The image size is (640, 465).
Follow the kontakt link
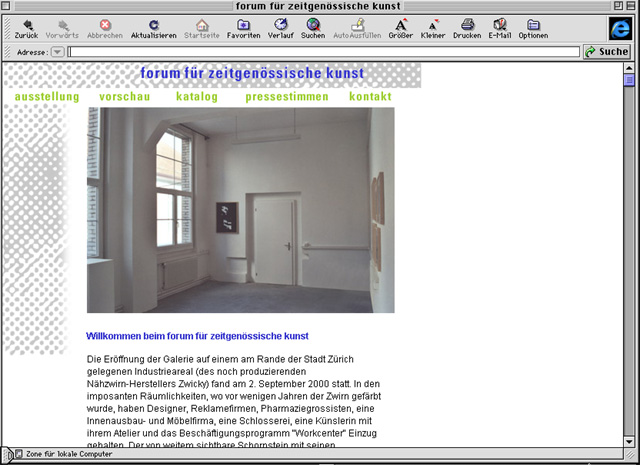(x=370, y=97)
